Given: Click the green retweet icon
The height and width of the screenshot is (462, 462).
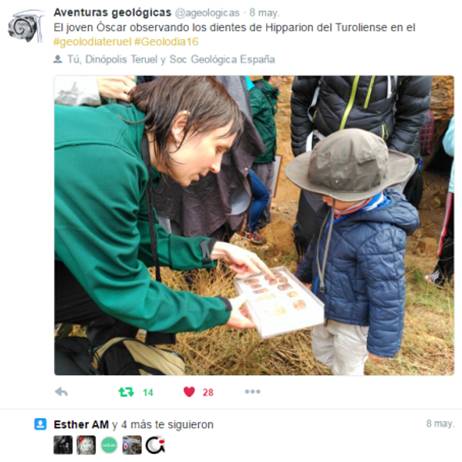Looking at the screenshot, I should pos(126,392).
